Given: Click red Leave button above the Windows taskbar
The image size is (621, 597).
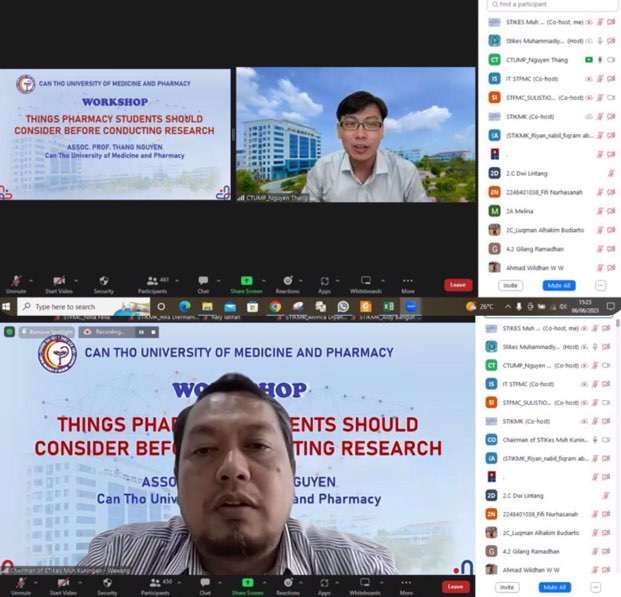Looking at the screenshot, I should (x=458, y=284).
